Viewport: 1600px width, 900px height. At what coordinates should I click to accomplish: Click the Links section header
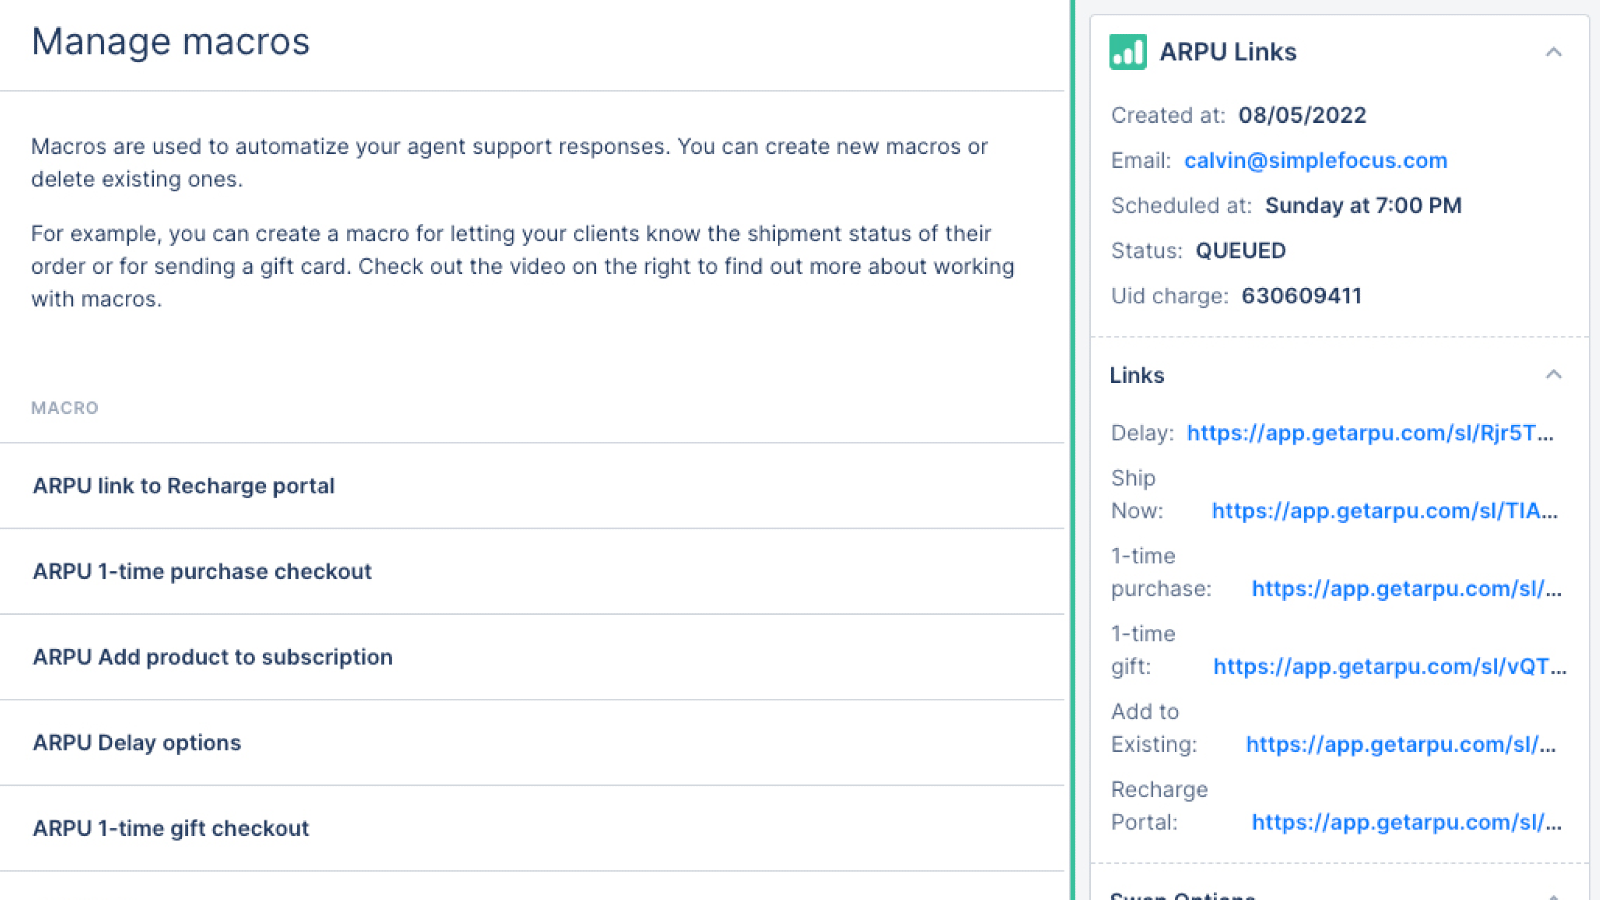point(1137,376)
